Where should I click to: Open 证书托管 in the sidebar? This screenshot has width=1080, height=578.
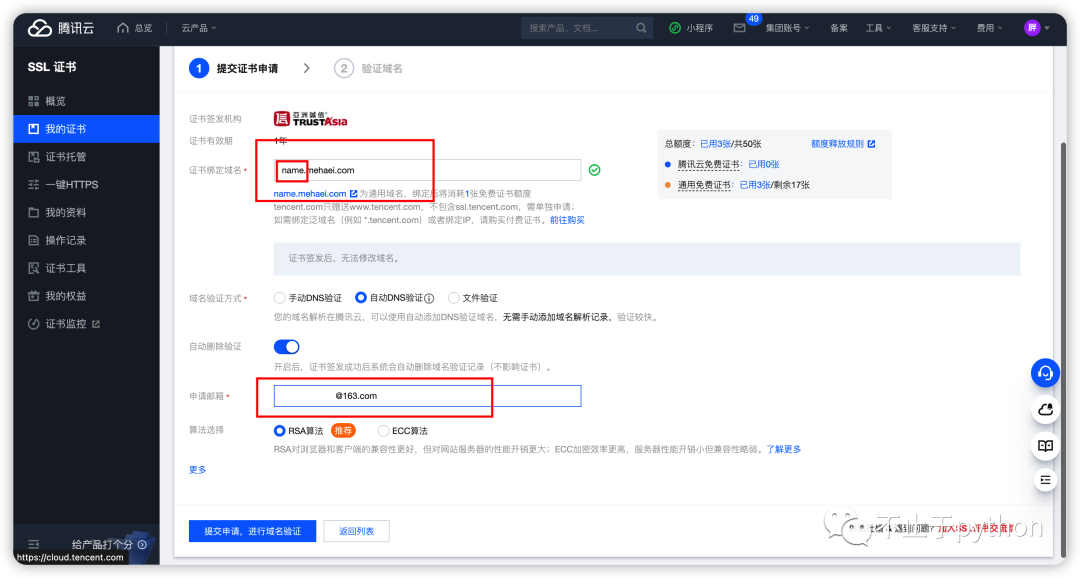tap(65, 157)
